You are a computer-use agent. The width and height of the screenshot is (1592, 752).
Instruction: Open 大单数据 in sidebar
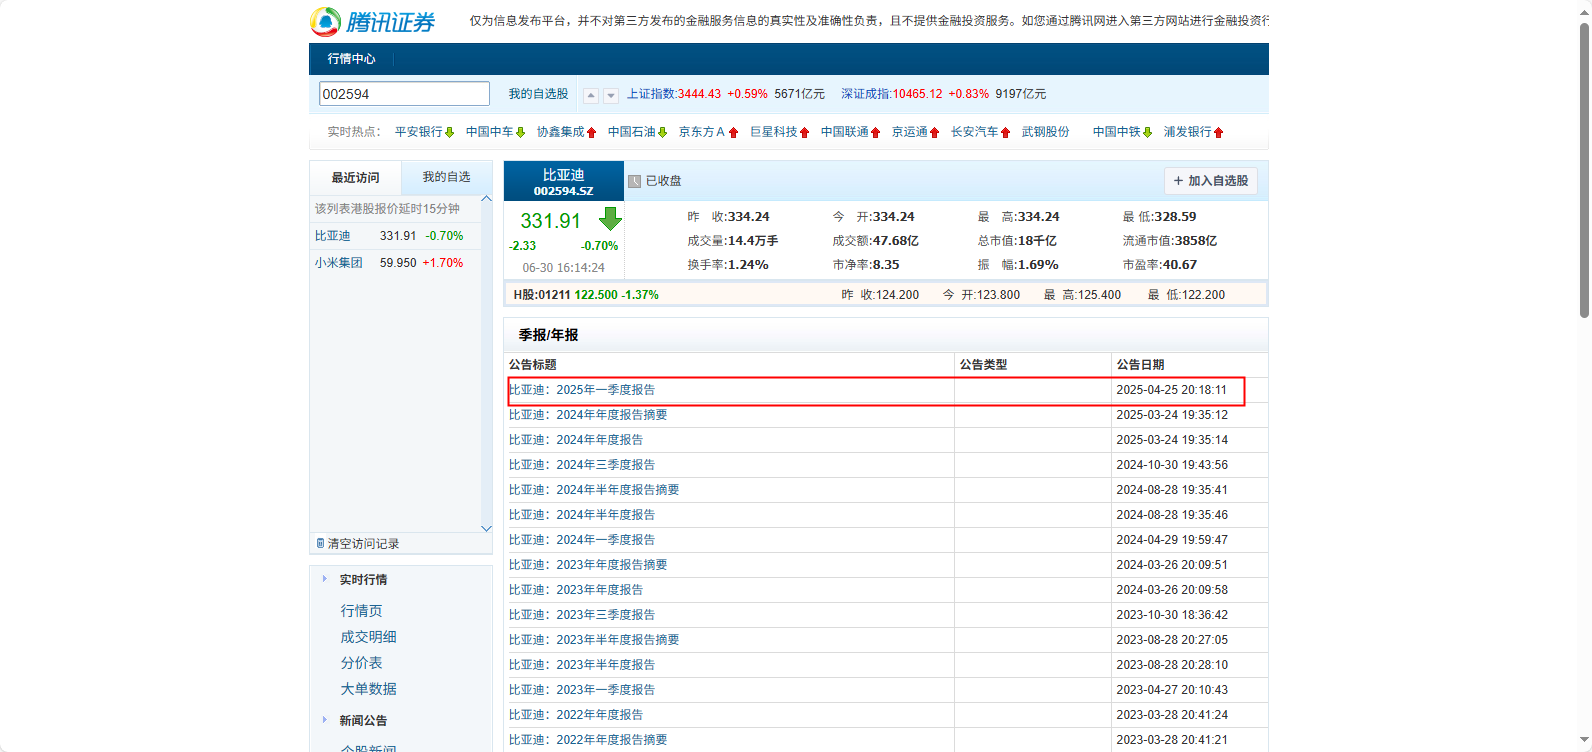click(x=368, y=689)
